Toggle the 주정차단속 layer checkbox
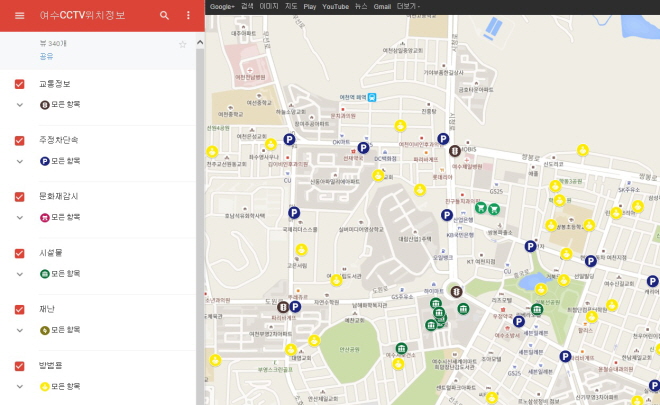Viewport: 660px width, 405px height. click(20, 140)
